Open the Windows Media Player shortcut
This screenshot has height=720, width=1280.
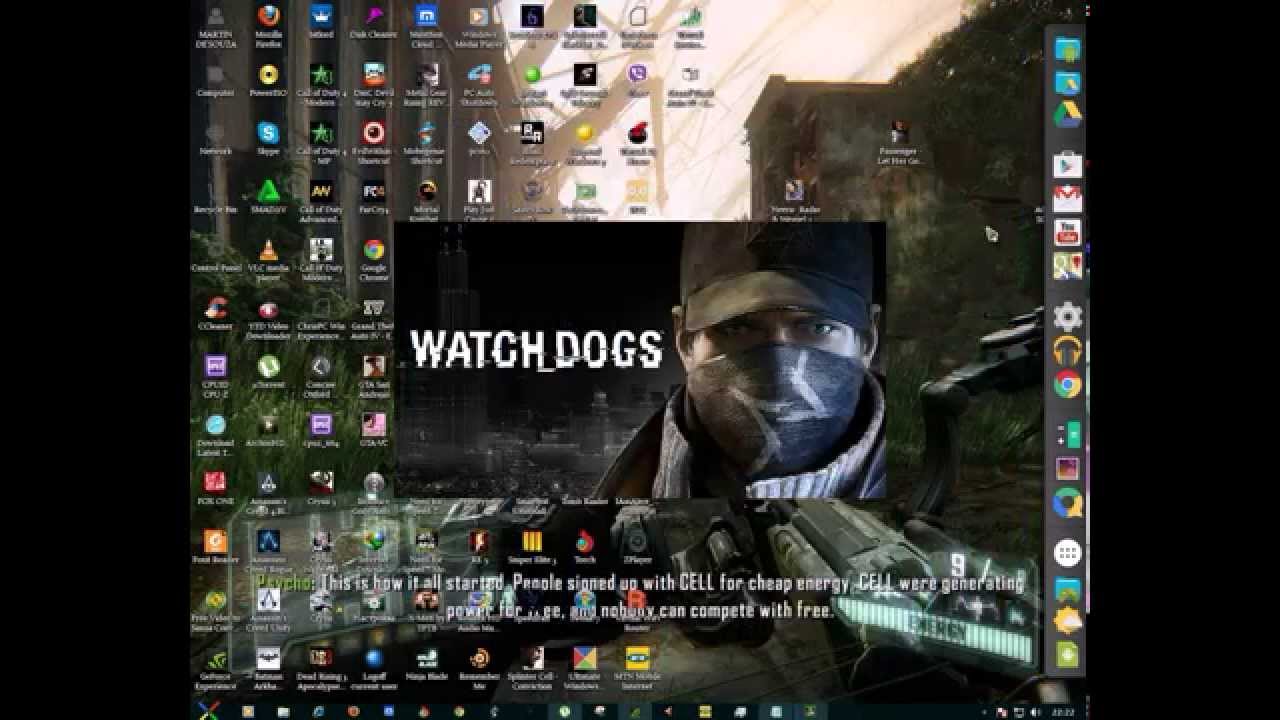[479, 24]
